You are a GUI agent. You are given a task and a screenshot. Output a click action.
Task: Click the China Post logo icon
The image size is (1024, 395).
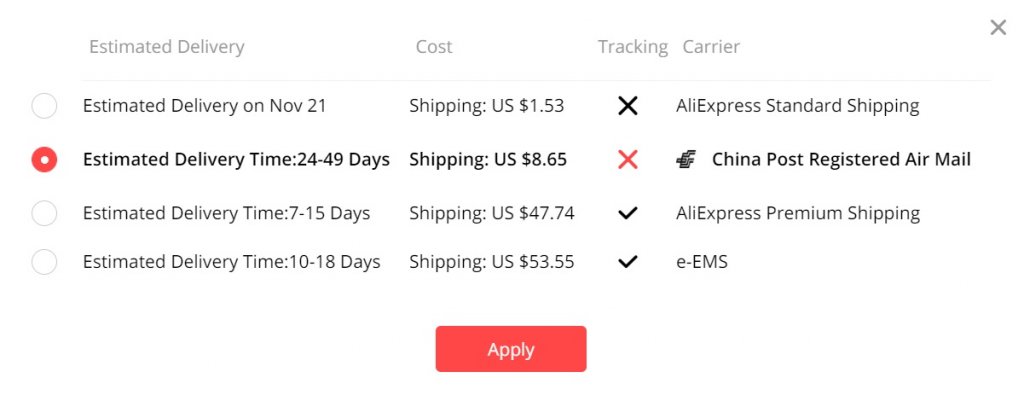click(x=686, y=159)
